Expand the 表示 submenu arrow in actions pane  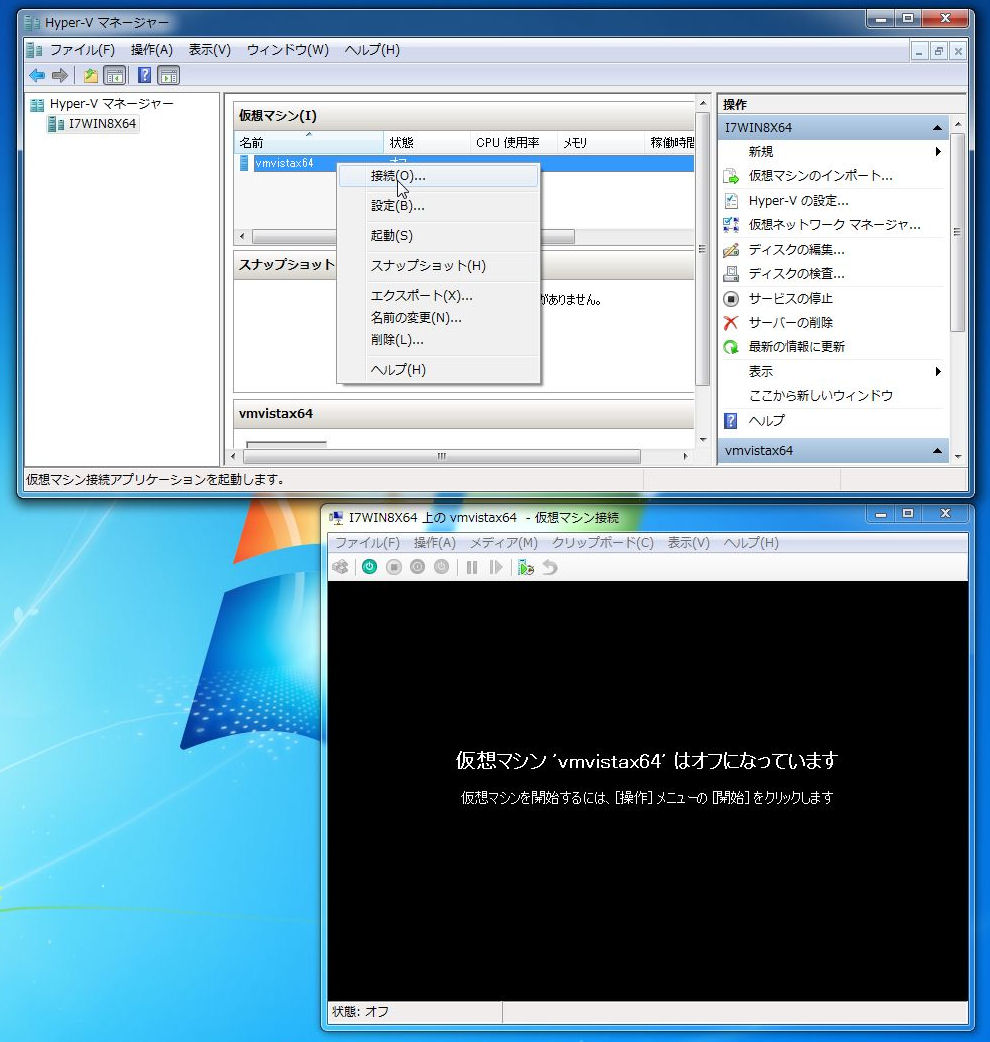pyautogui.click(x=938, y=371)
